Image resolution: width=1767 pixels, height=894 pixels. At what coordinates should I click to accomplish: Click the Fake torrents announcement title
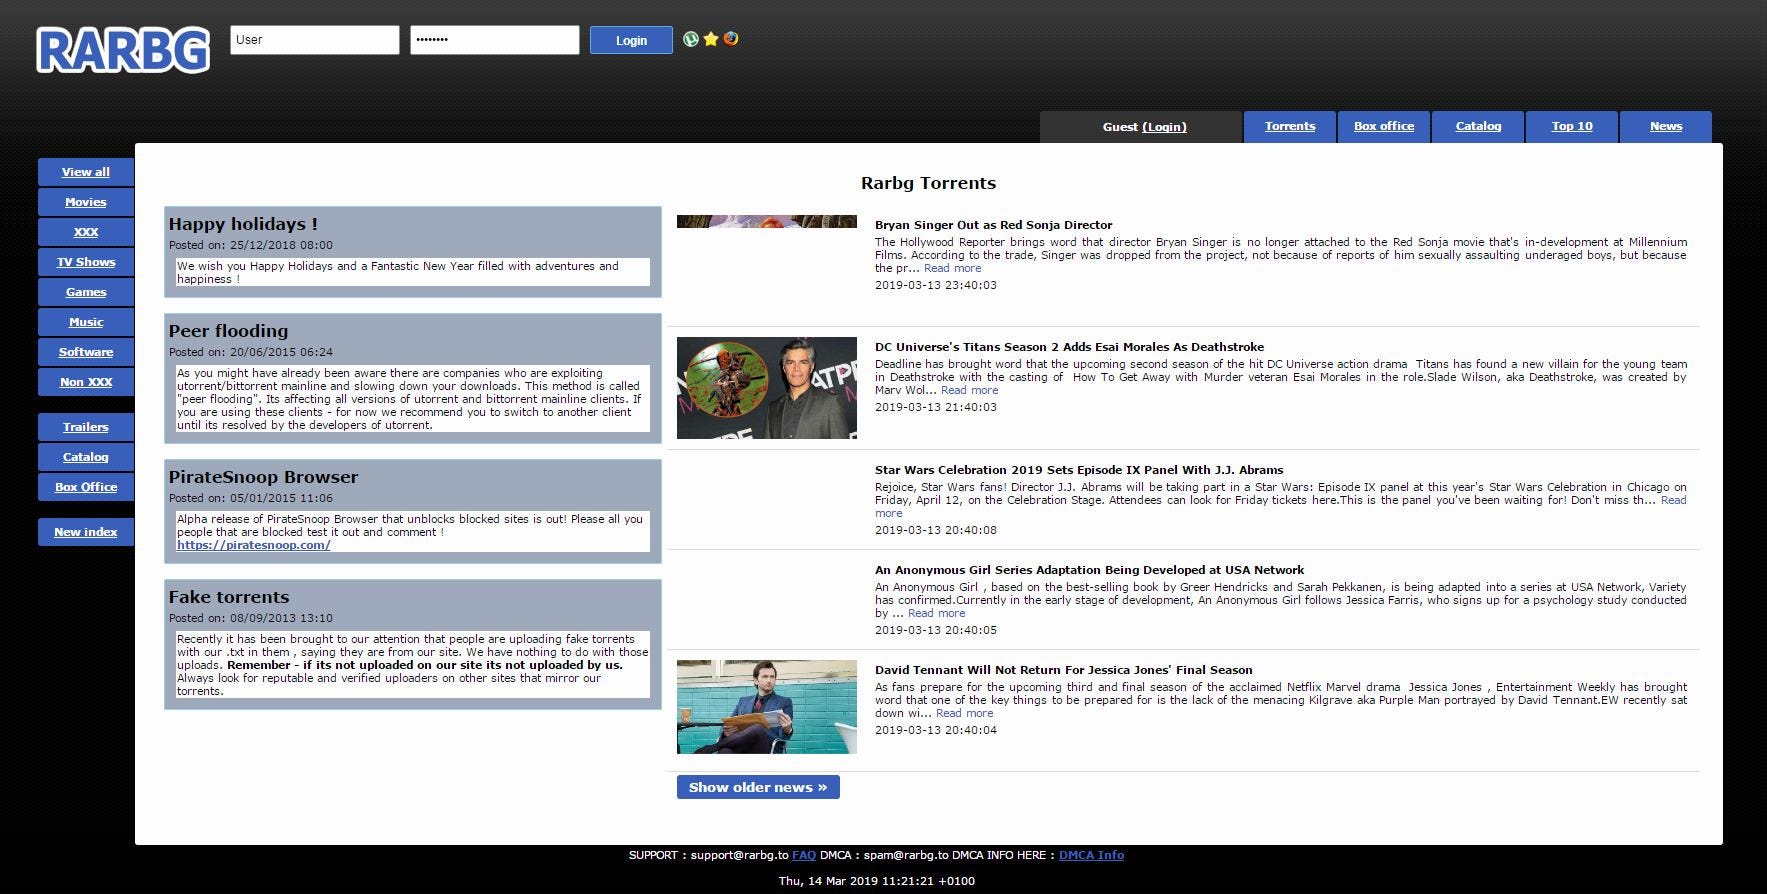click(228, 597)
